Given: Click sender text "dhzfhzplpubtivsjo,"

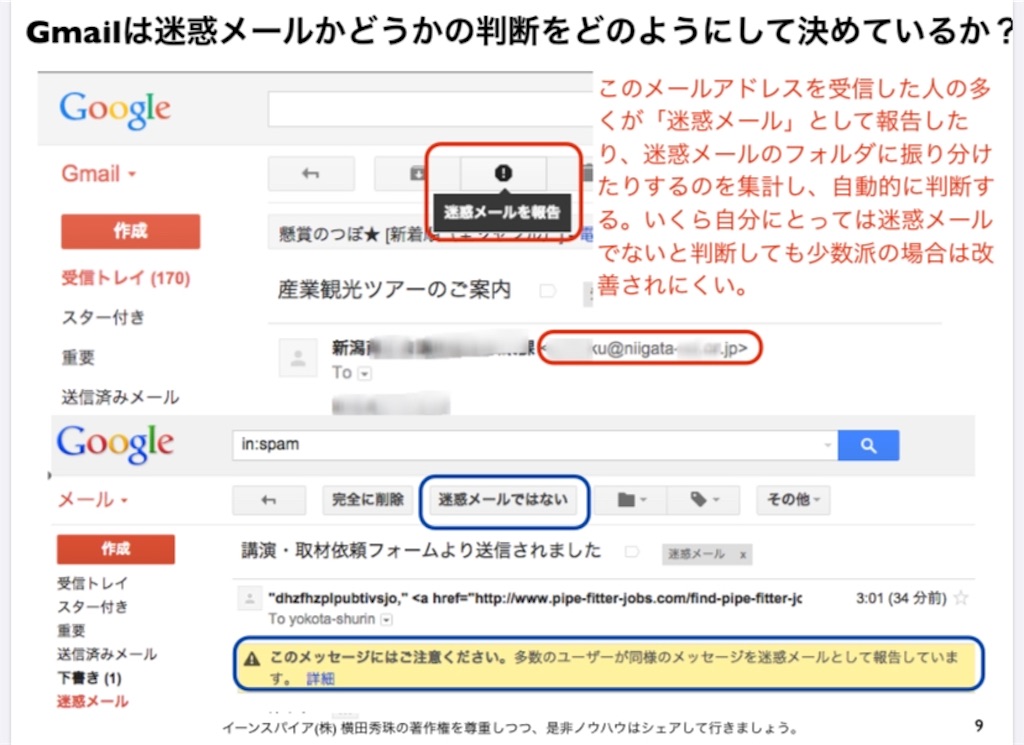Looking at the screenshot, I should [x=338, y=598].
